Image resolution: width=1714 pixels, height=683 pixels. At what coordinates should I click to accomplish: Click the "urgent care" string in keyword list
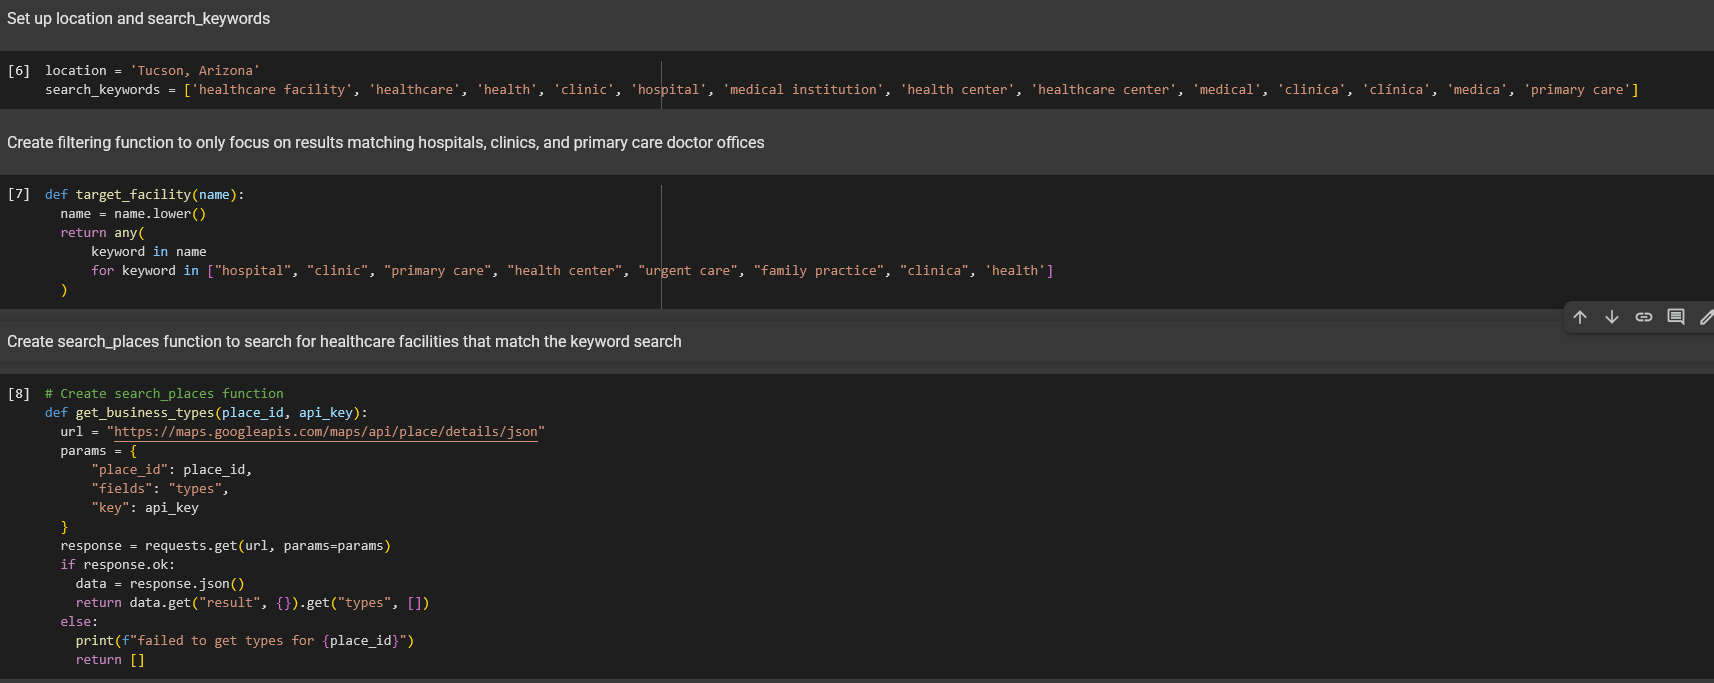pyautogui.click(x=688, y=271)
